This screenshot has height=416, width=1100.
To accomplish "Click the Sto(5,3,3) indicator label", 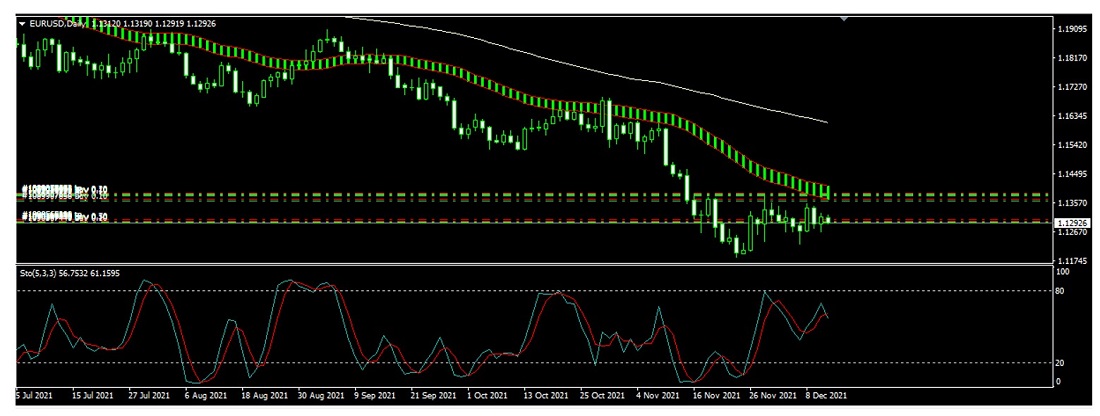I will [x=42, y=271].
